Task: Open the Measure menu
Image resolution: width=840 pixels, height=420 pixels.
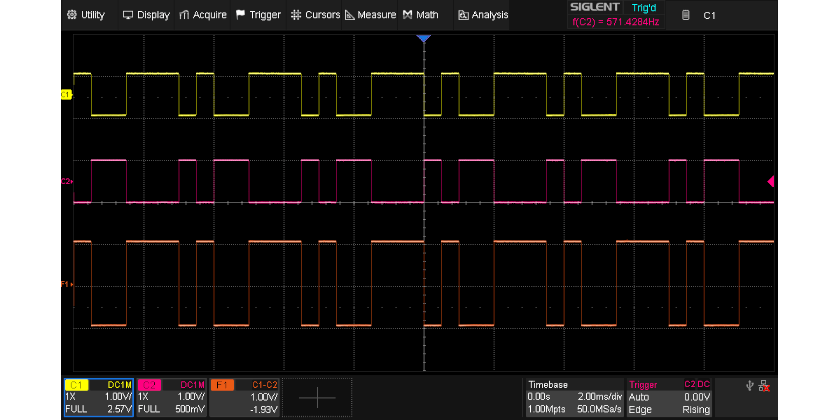Action: point(370,15)
